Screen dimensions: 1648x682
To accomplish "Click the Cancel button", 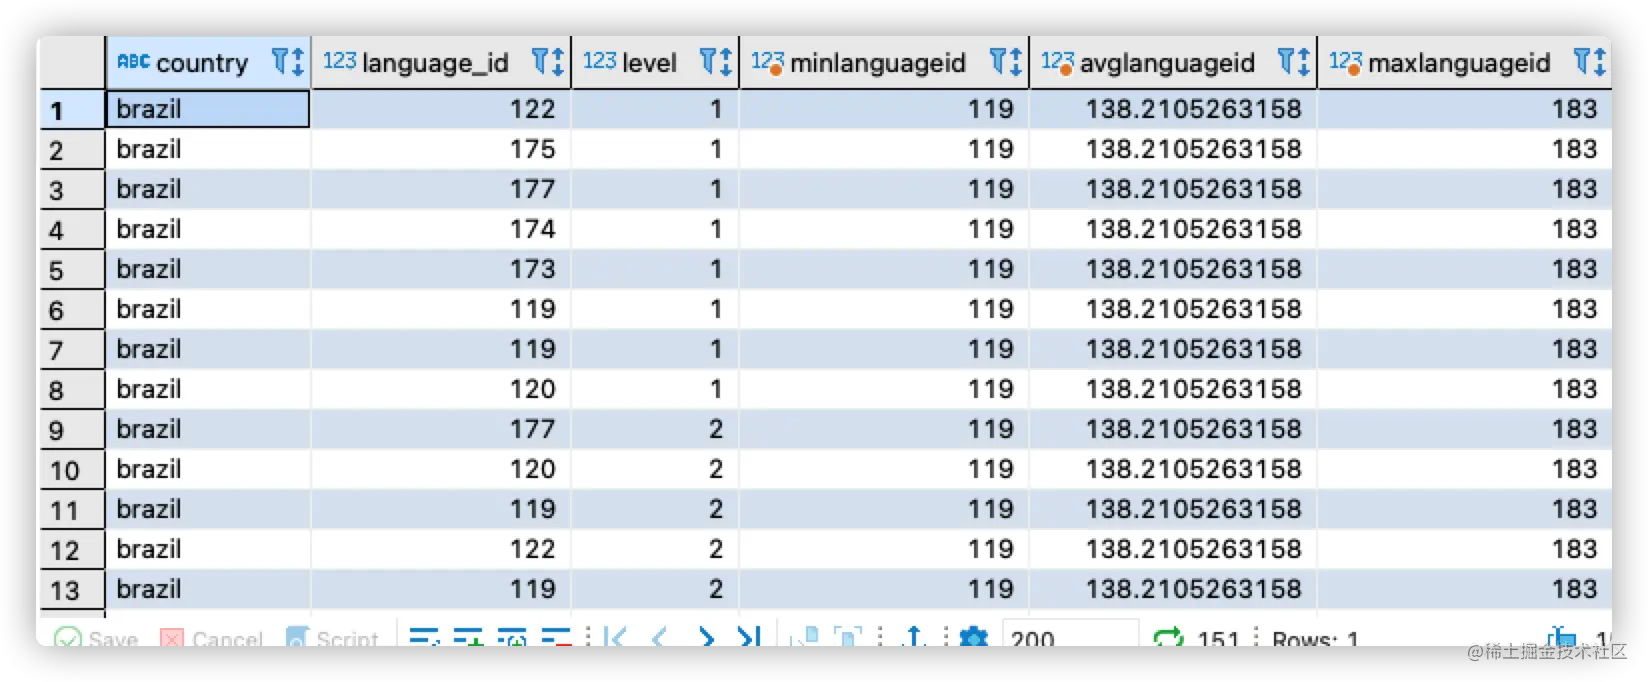I will pos(211,637).
